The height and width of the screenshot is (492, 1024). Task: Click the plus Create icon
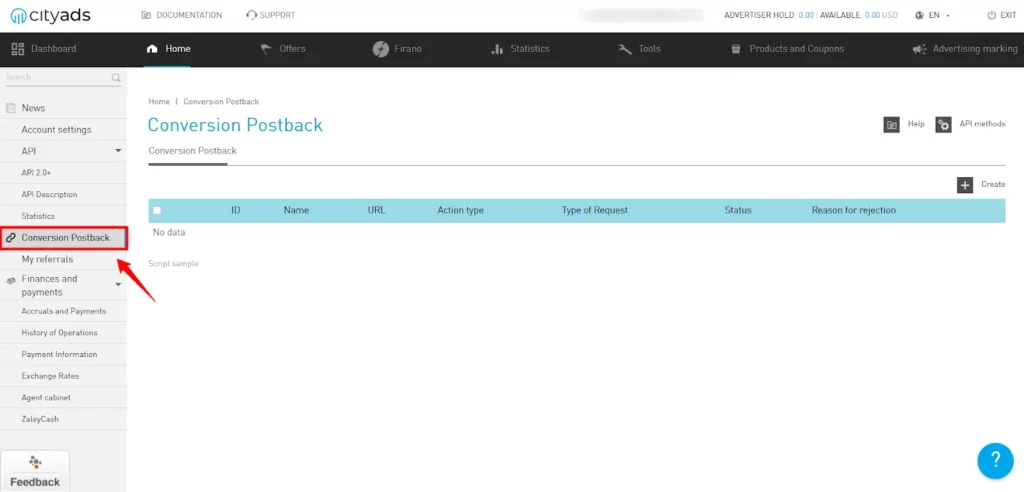pos(965,185)
